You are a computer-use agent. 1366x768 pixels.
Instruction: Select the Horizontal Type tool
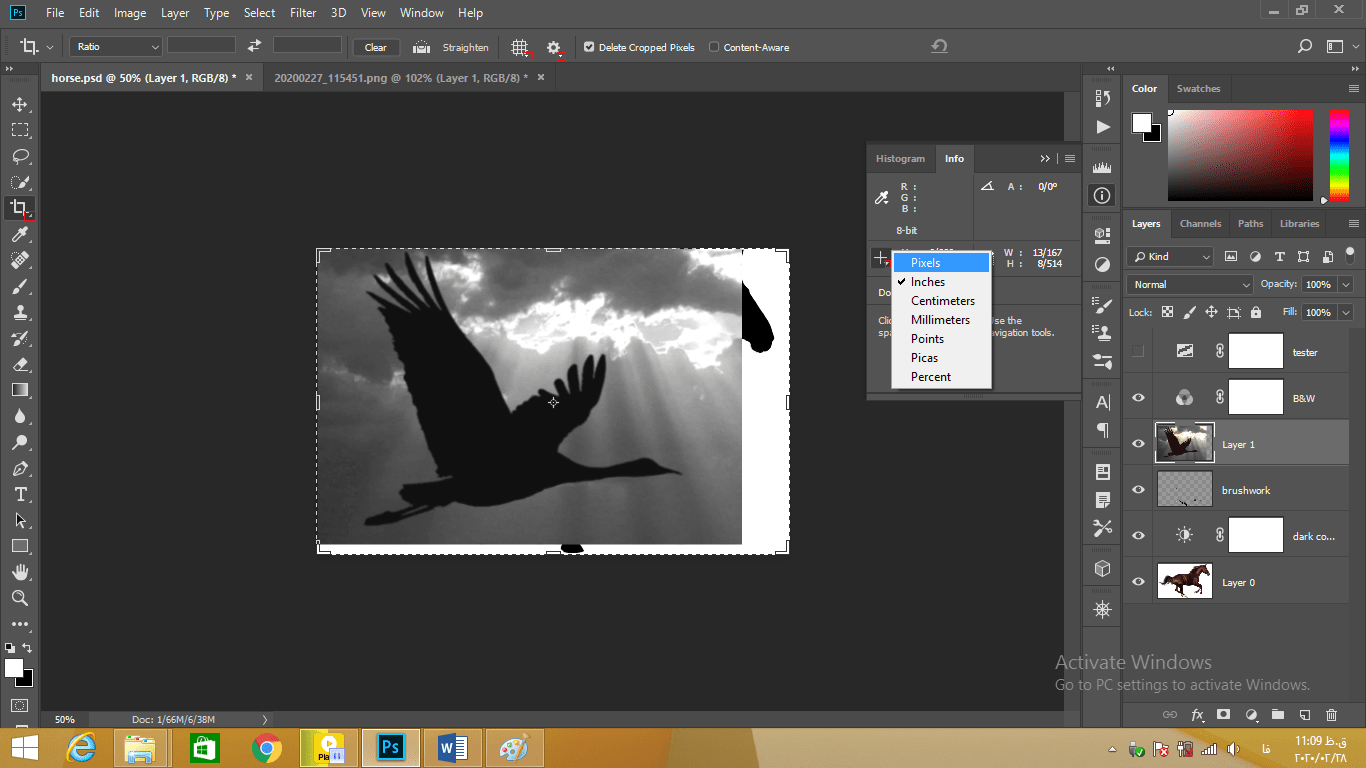20,494
